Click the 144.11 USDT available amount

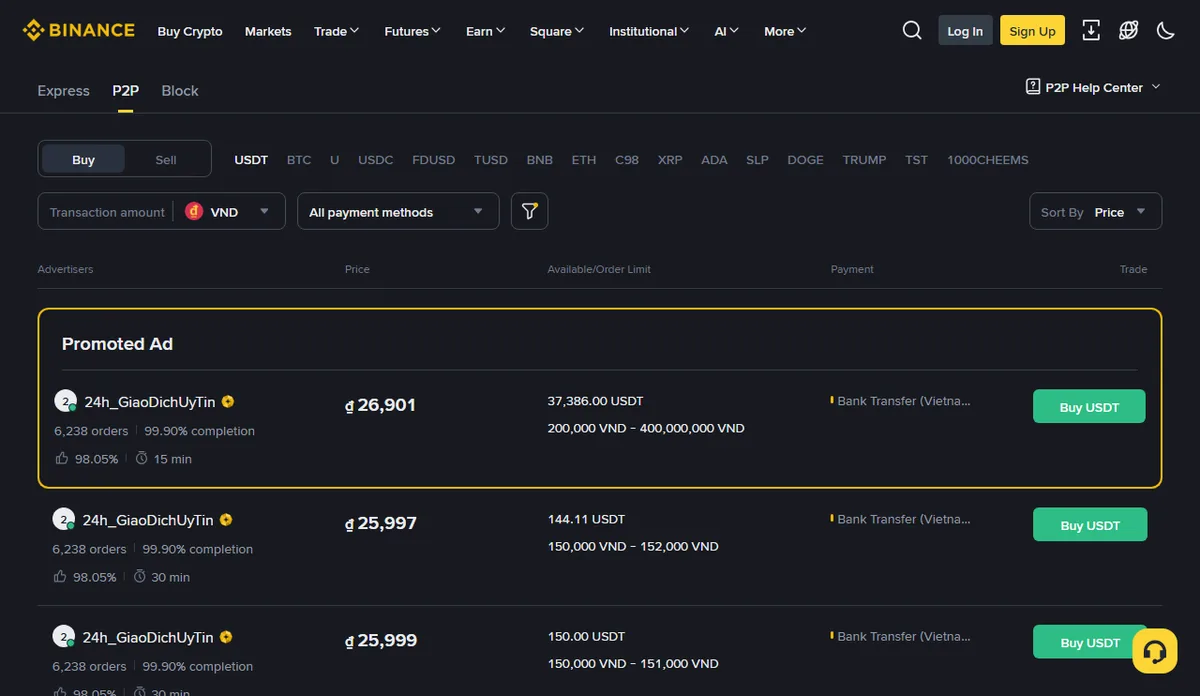[x=586, y=519]
